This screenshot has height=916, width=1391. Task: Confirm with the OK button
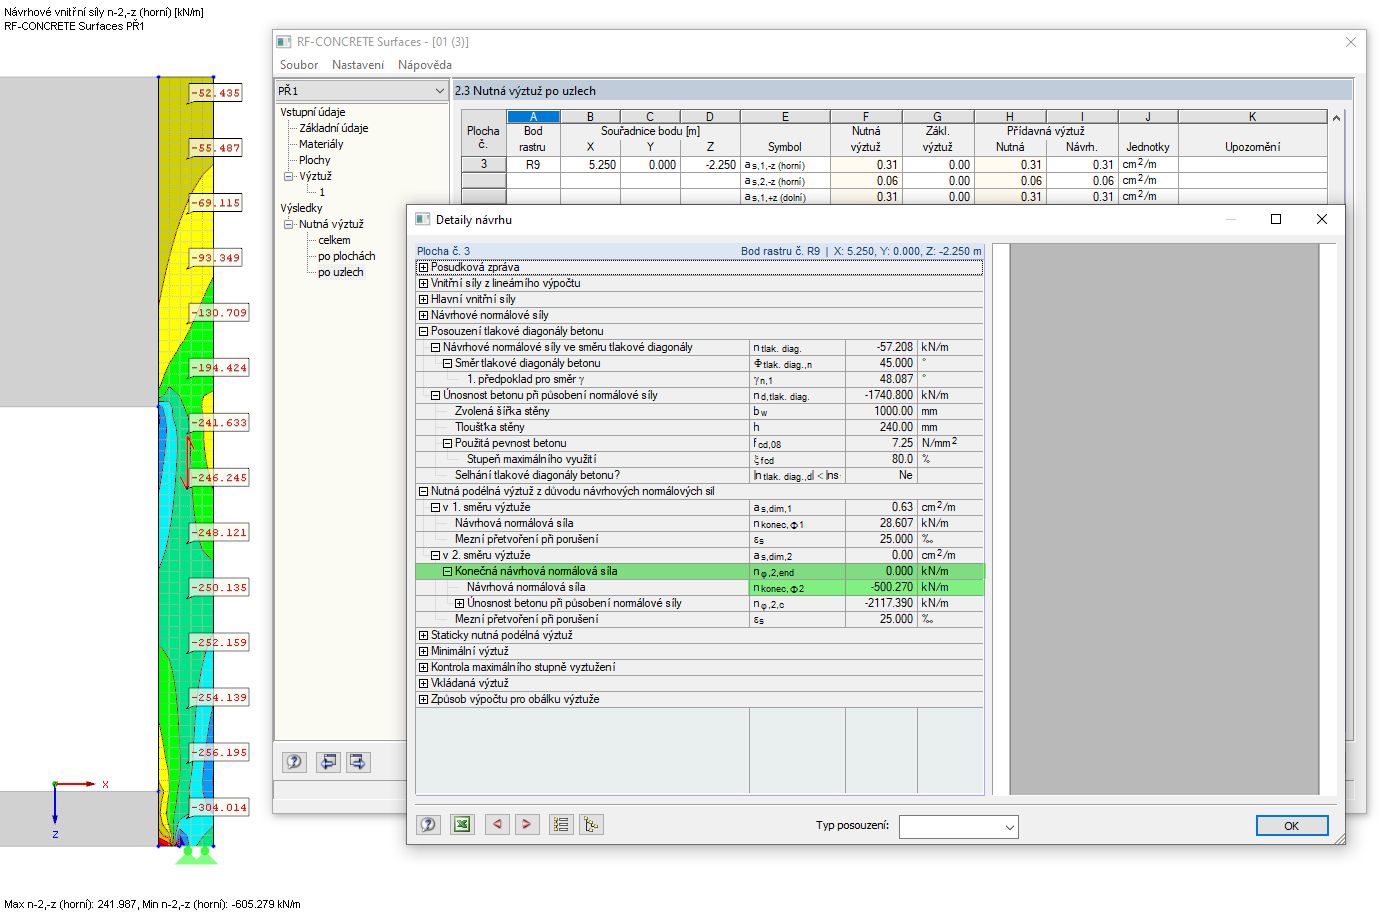(x=1291, y=826)
